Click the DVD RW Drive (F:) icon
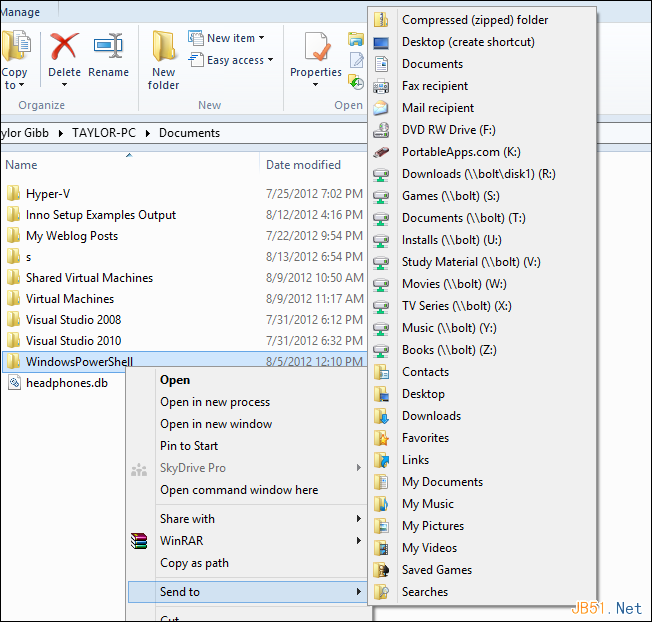This screenshot has width=652, height=622. click(381, 130)
